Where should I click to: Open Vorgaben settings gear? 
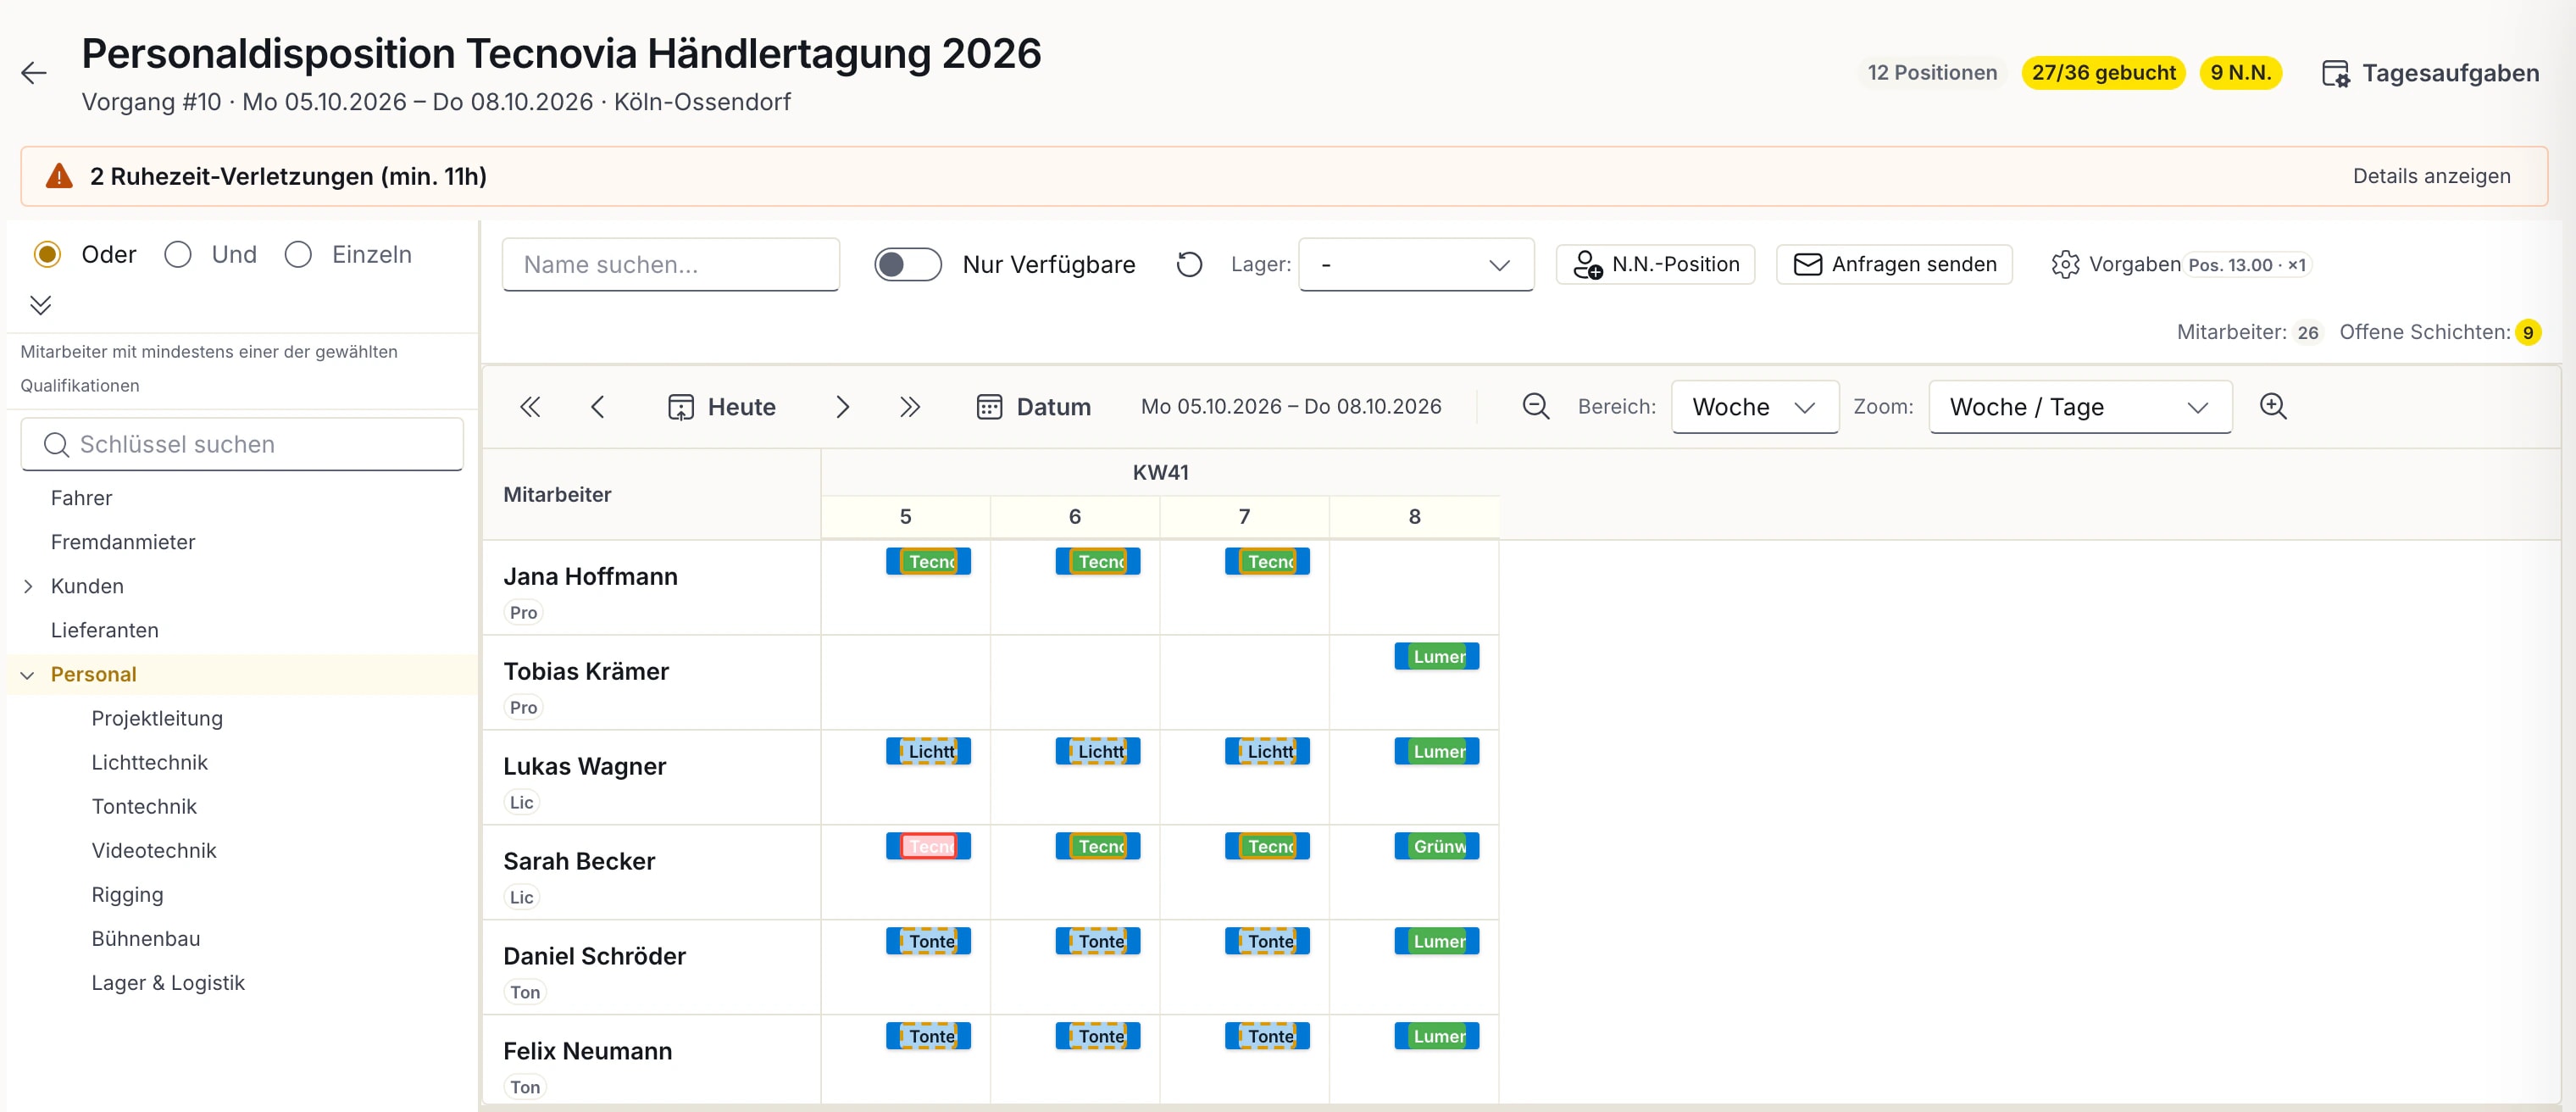[2065, 265]
